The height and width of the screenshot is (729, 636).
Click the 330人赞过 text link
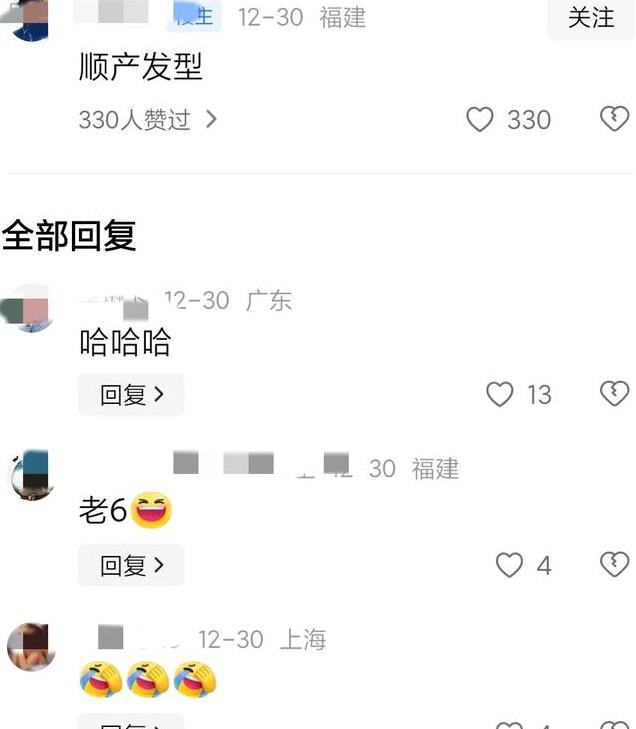click(135, 119)
